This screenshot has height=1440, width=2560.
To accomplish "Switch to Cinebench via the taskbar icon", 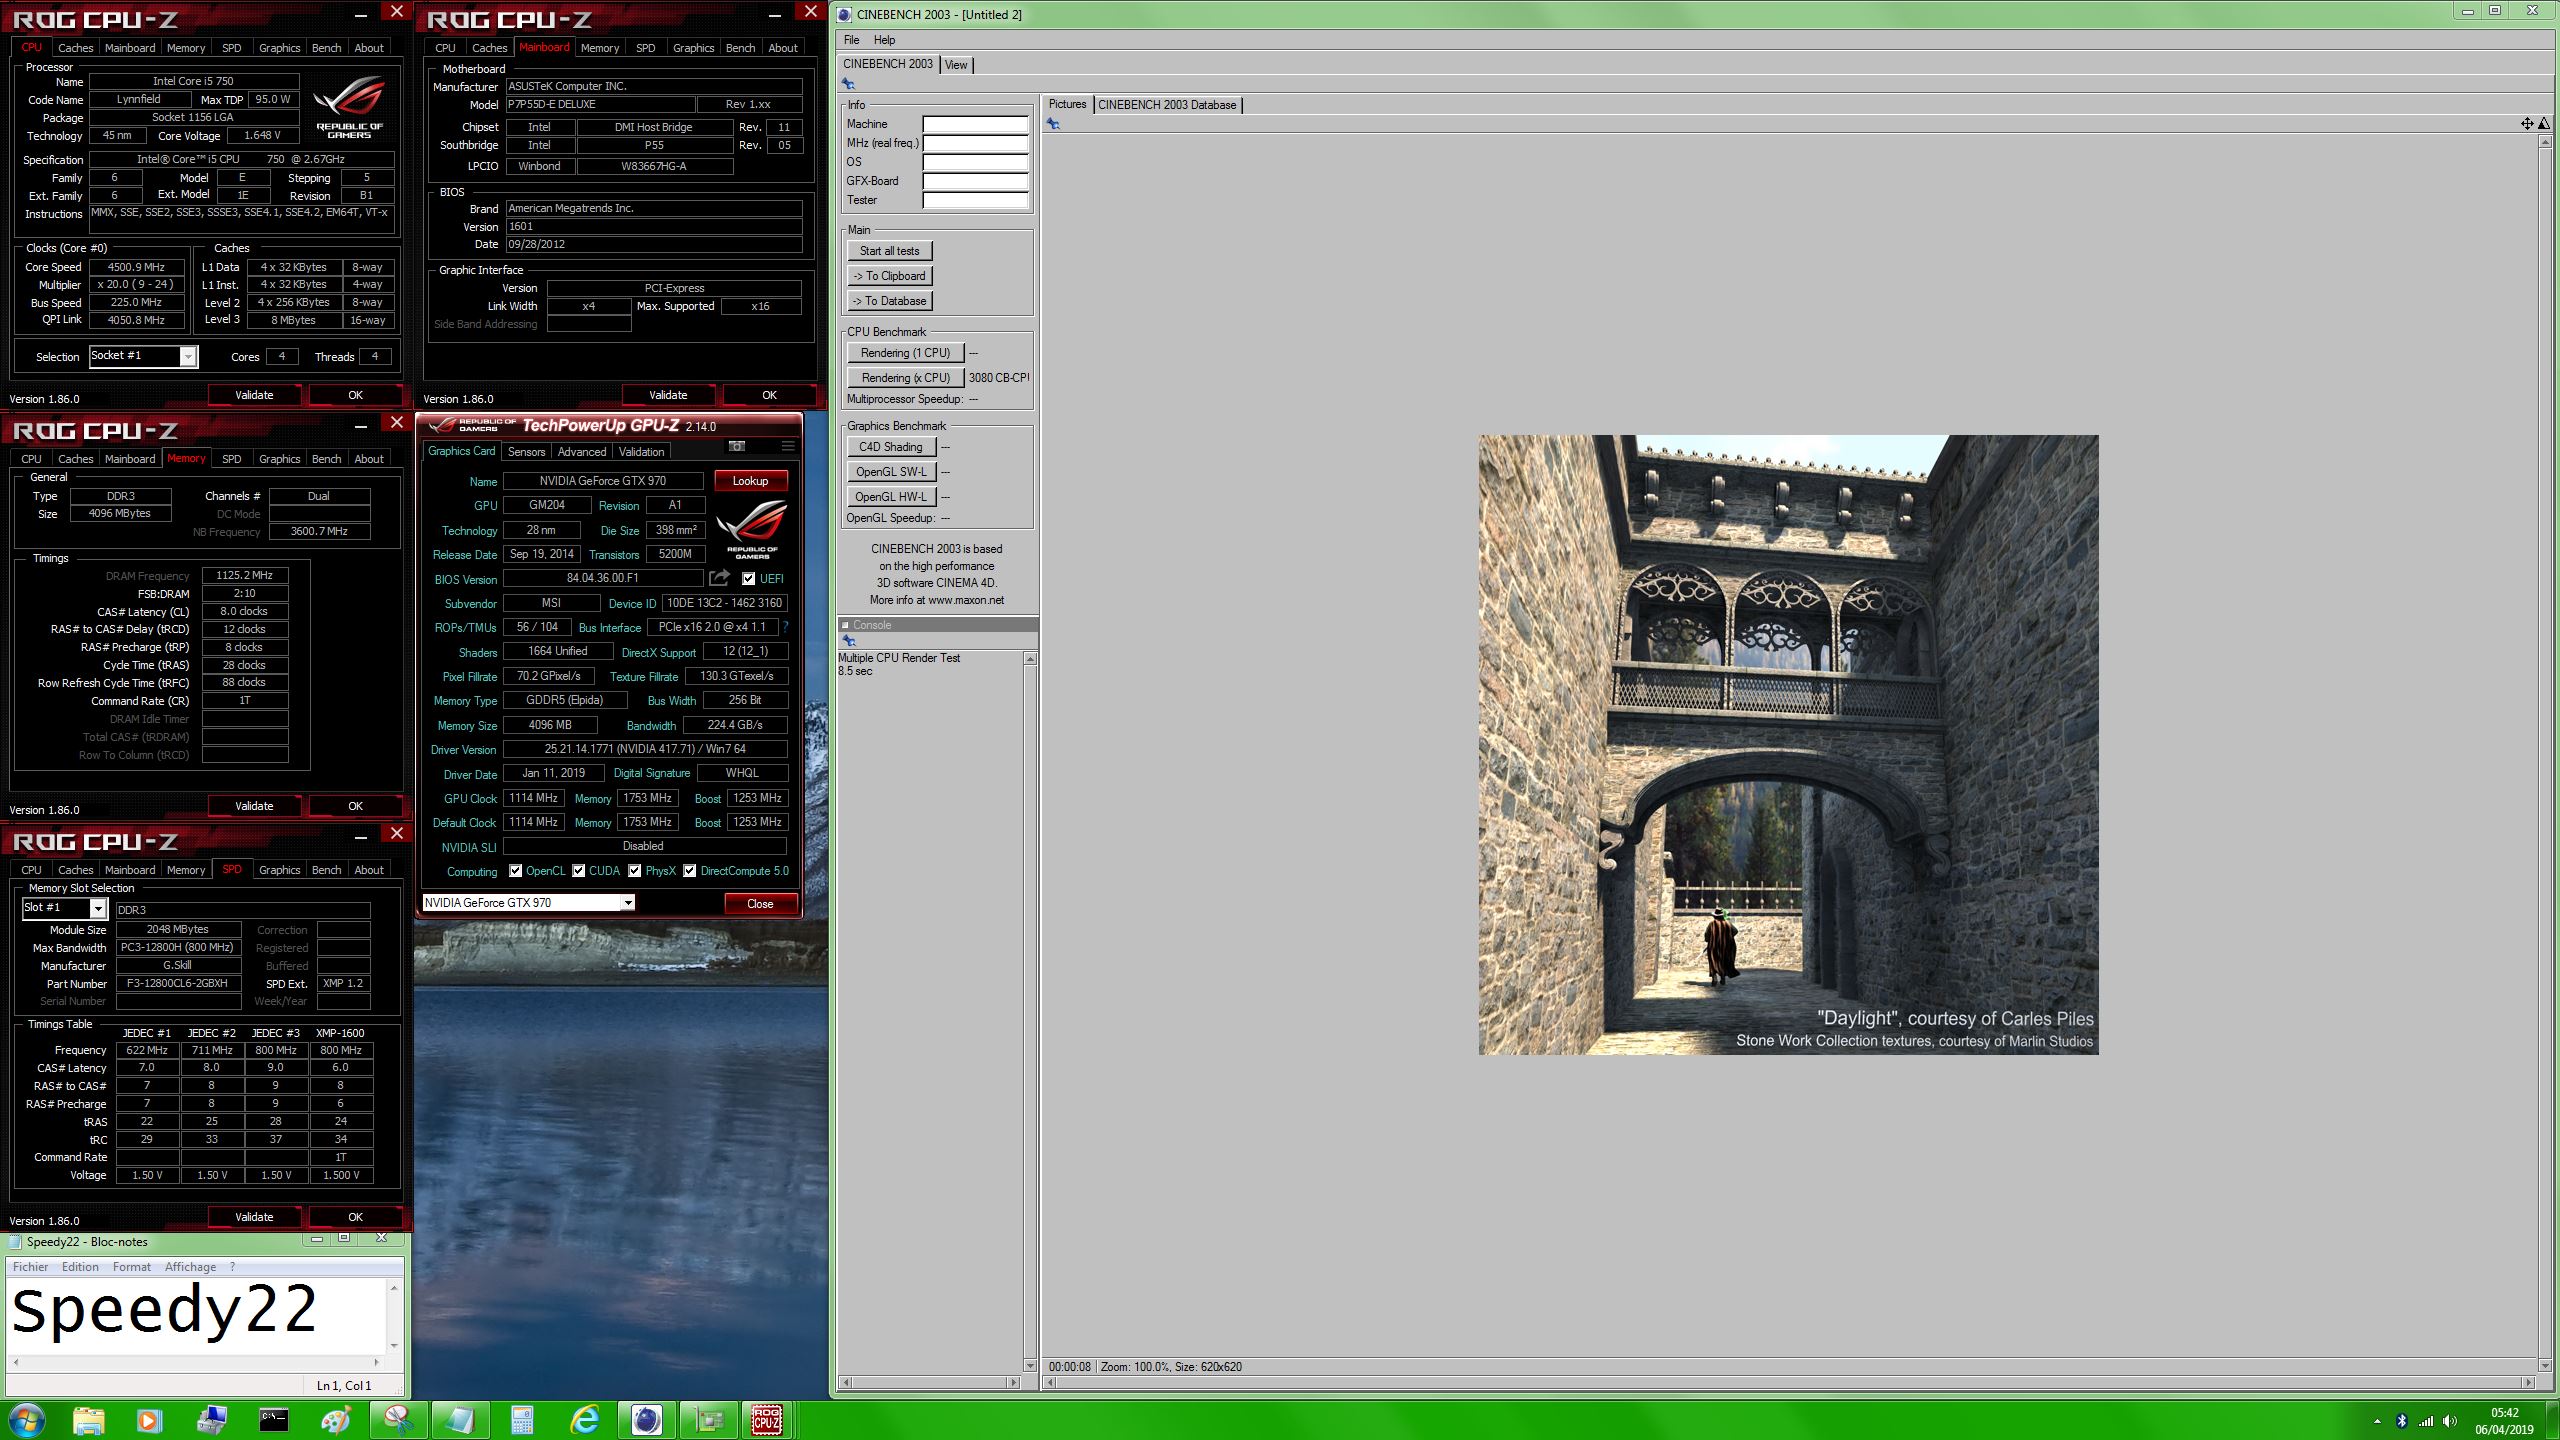I will (x=647, y=1420).
